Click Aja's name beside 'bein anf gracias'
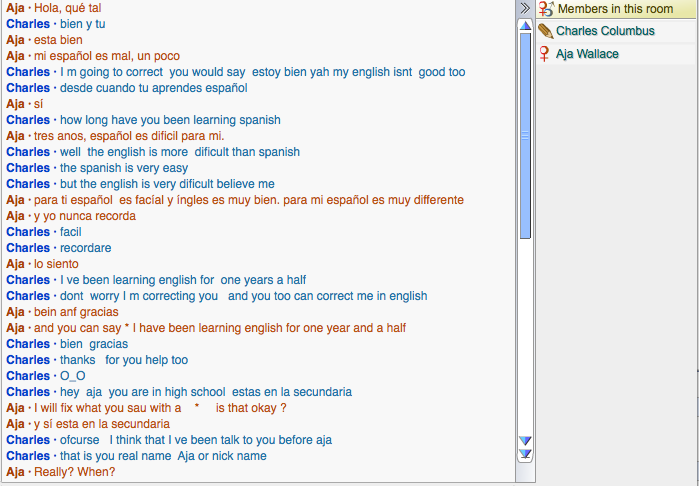Viewport: 699px width, 486px height. point(15,312)
